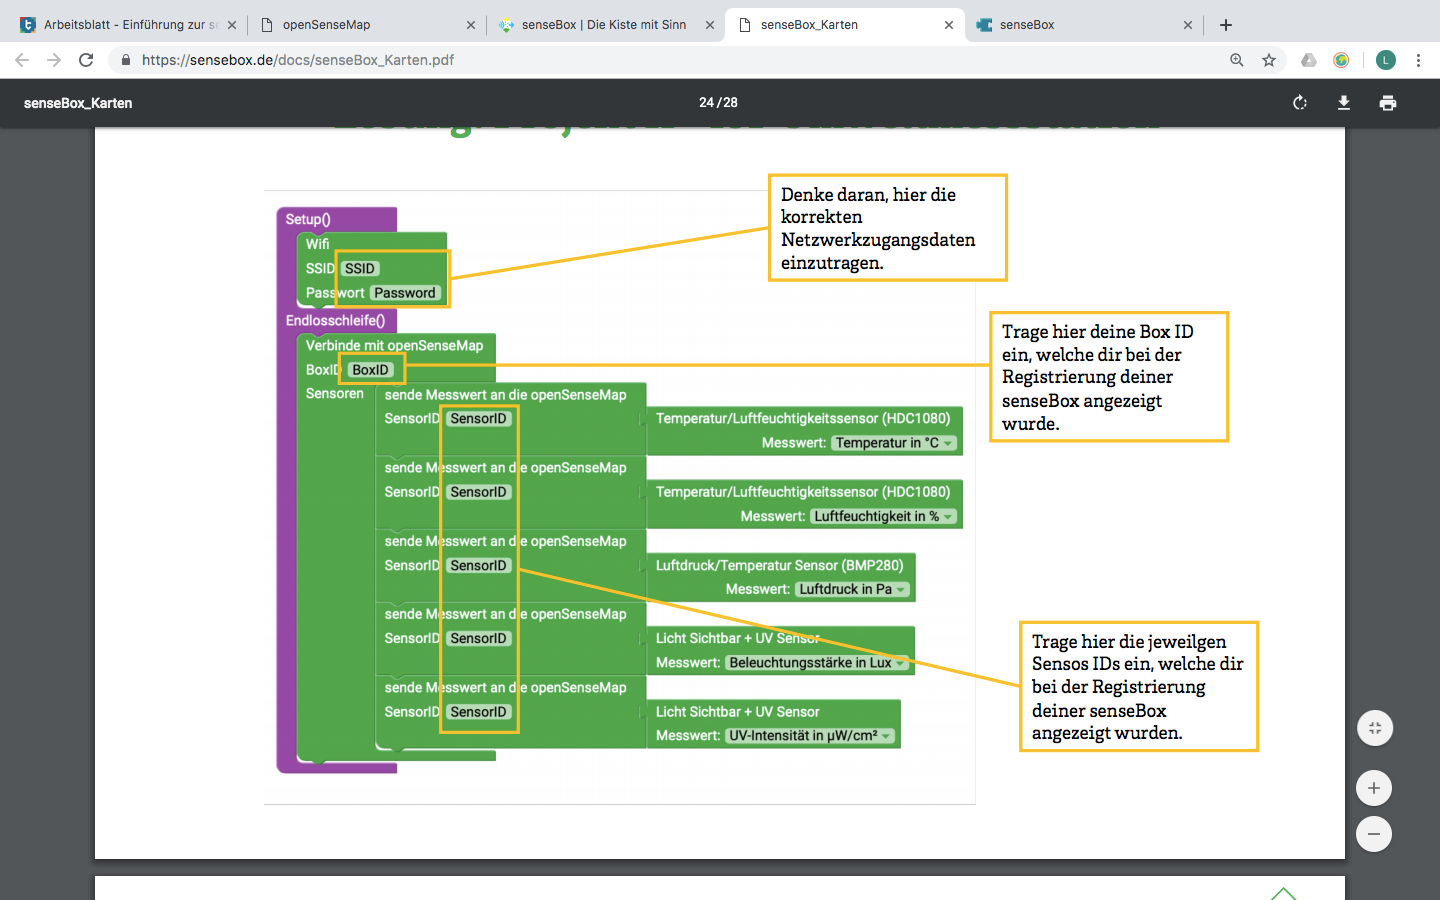Open the Chrome three-dot menu

1418,60
